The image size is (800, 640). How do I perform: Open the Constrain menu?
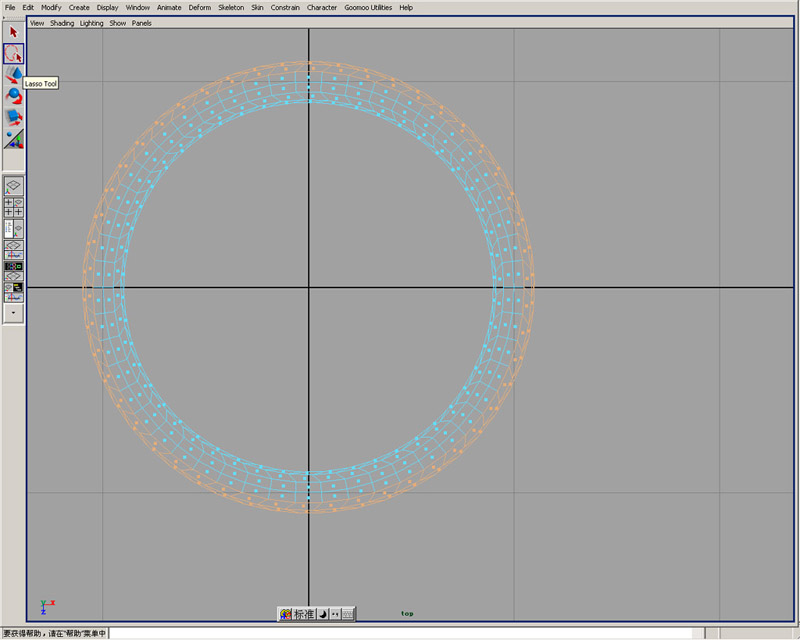pyautogui.click(x=285, y=8)
